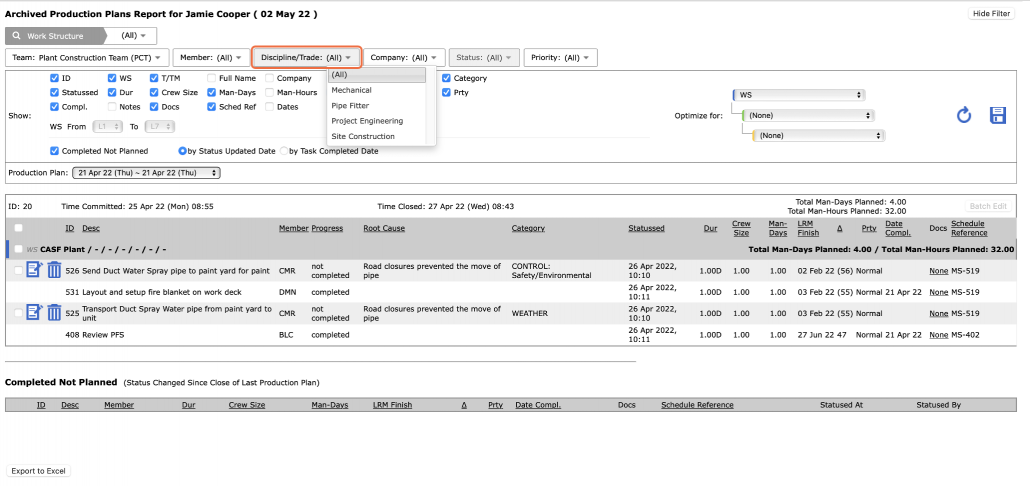
Task: Select (All) in Discipline/Trade list
Action: click(376, 75)
